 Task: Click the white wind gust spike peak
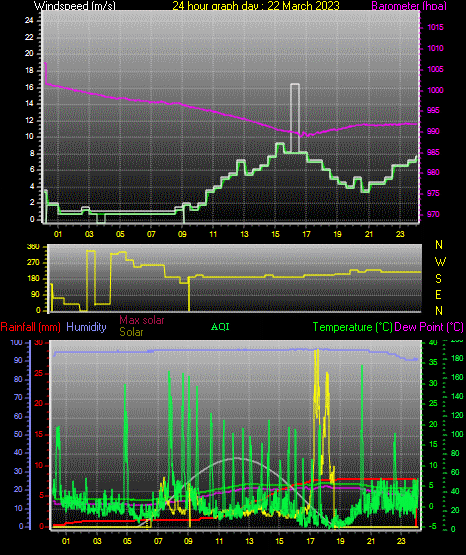tap(295, 84)
